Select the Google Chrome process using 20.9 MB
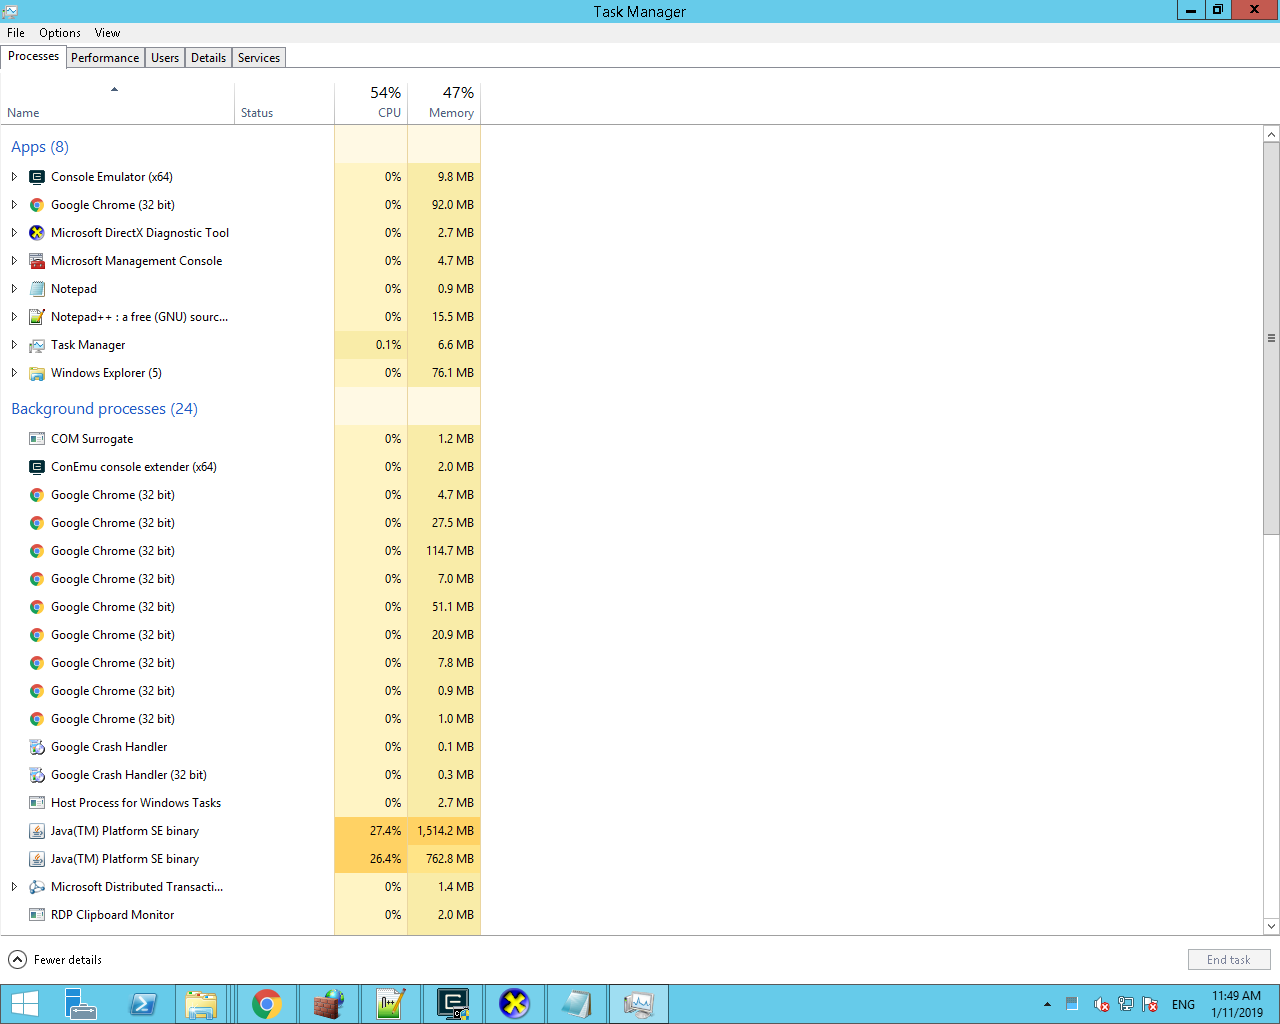This screenshot has width=1280, height=1024. pos(240,635)
